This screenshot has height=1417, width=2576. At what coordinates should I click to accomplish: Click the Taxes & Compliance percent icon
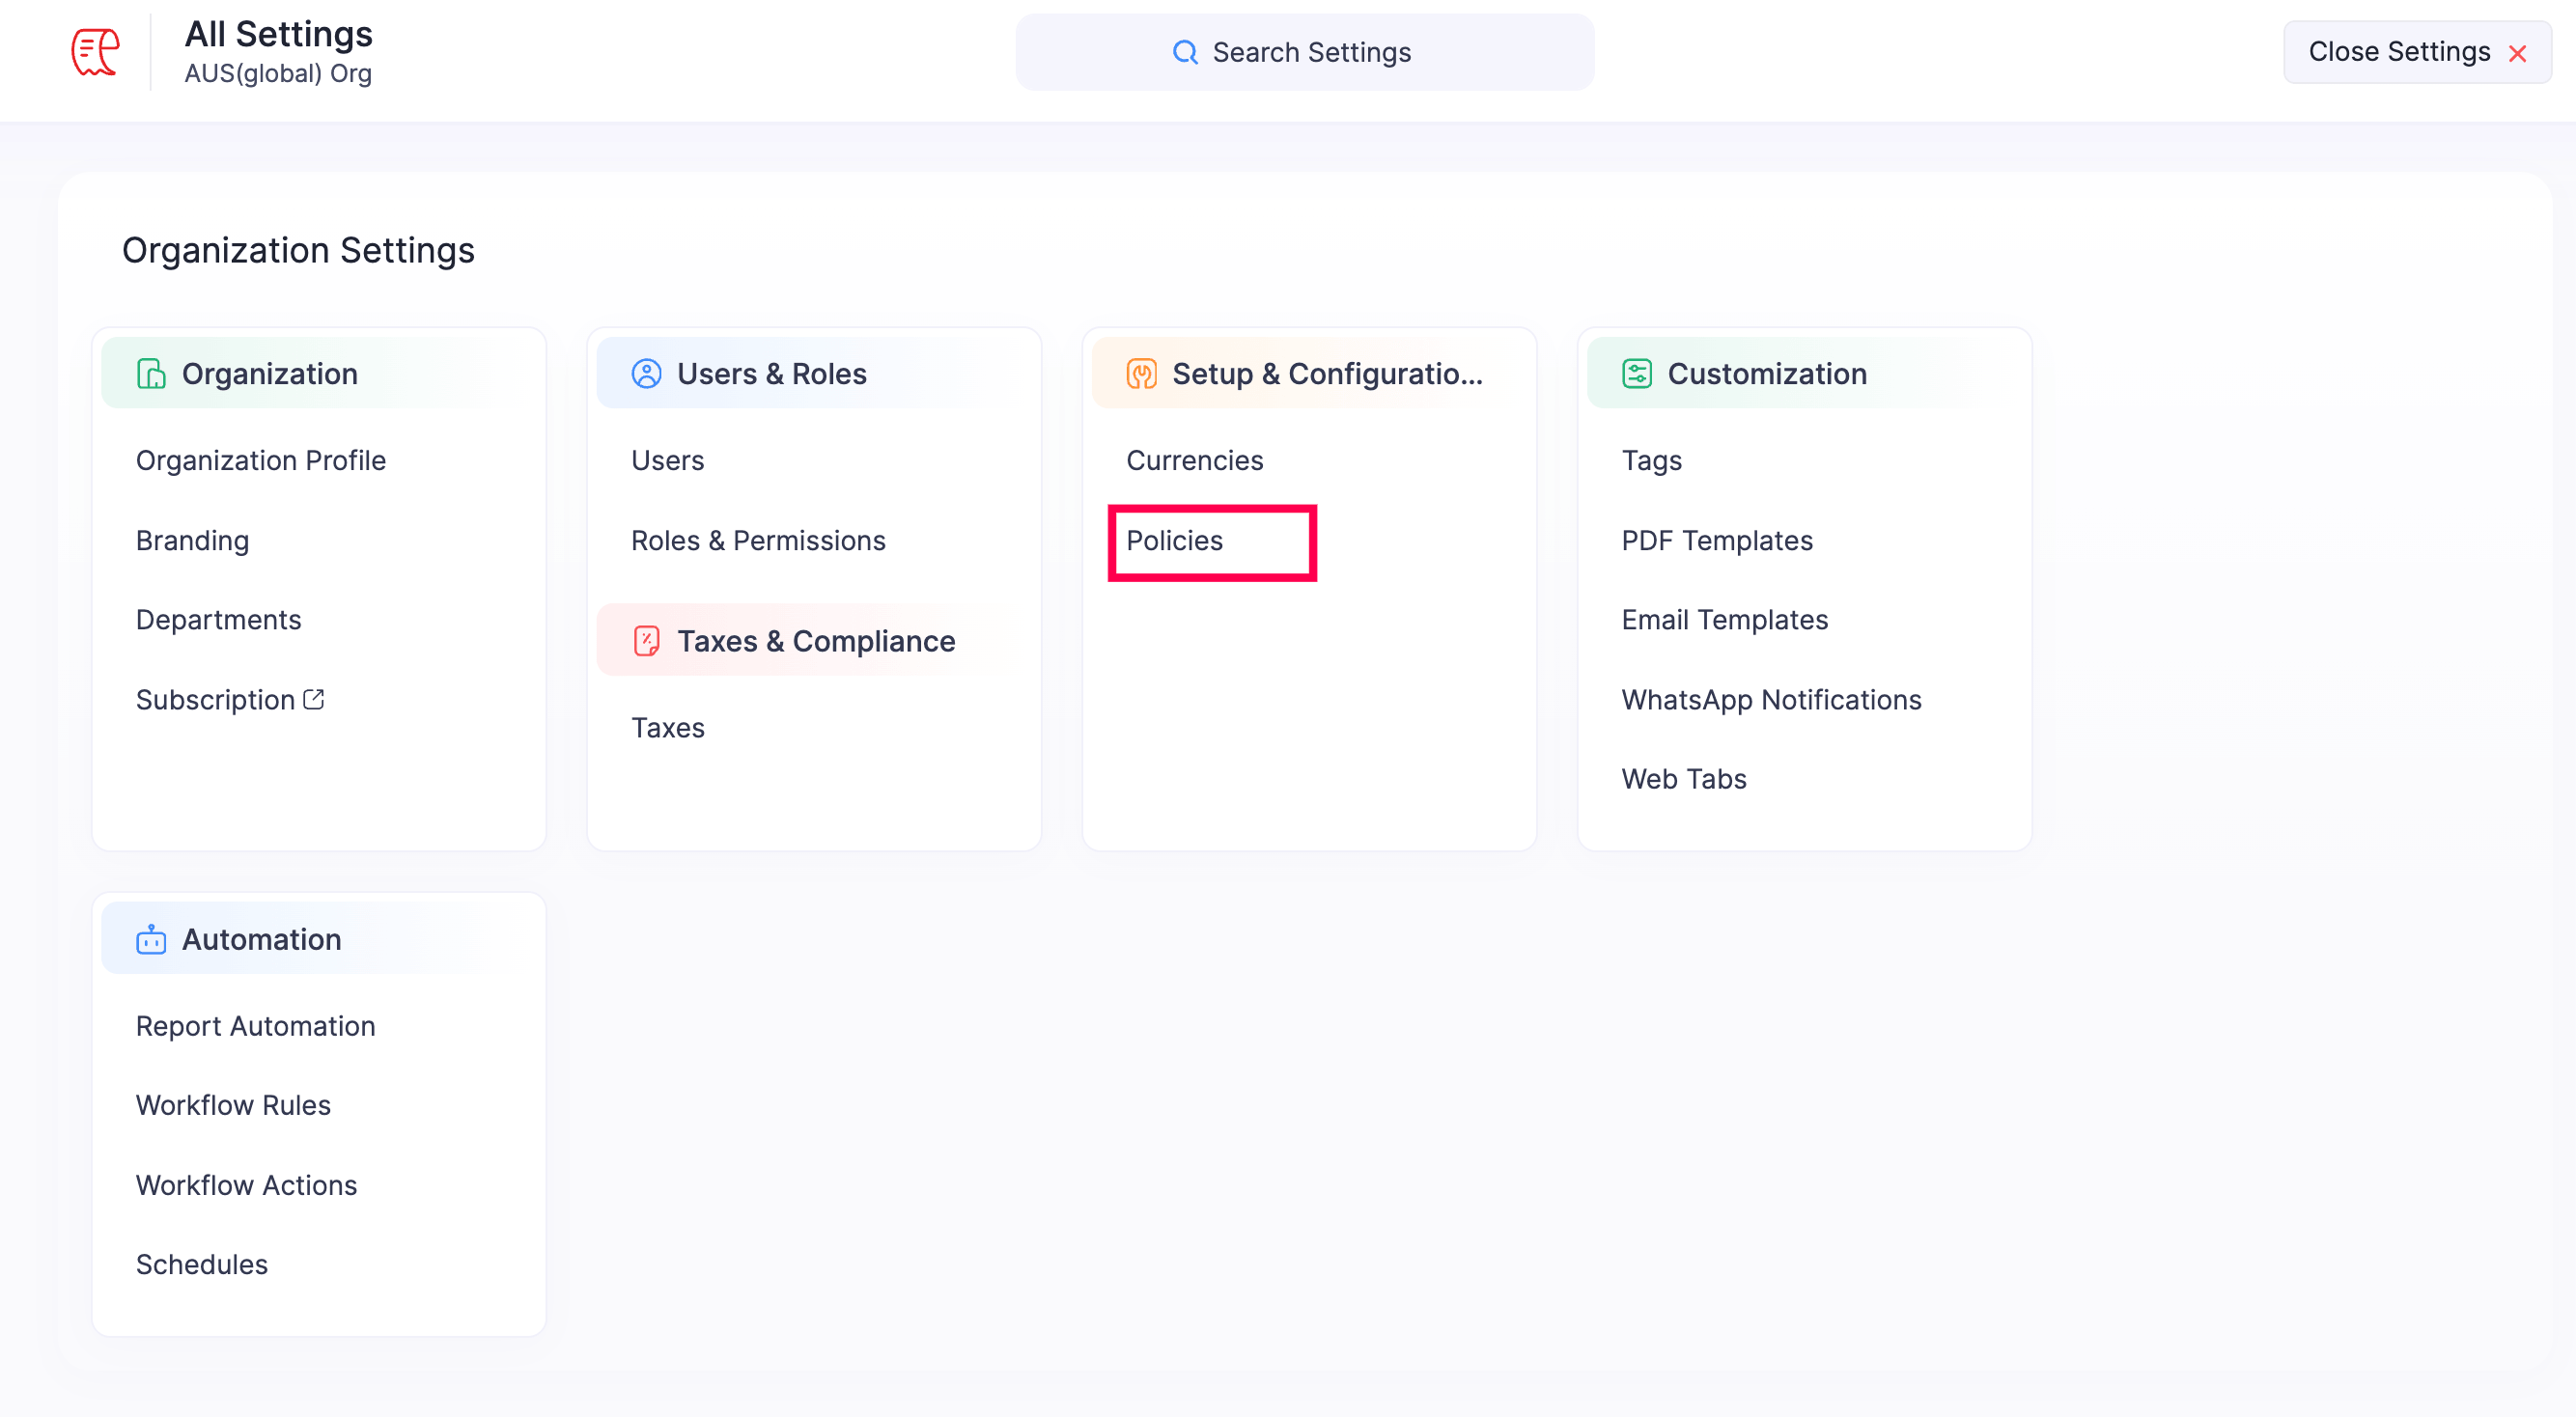pos(646,641)
